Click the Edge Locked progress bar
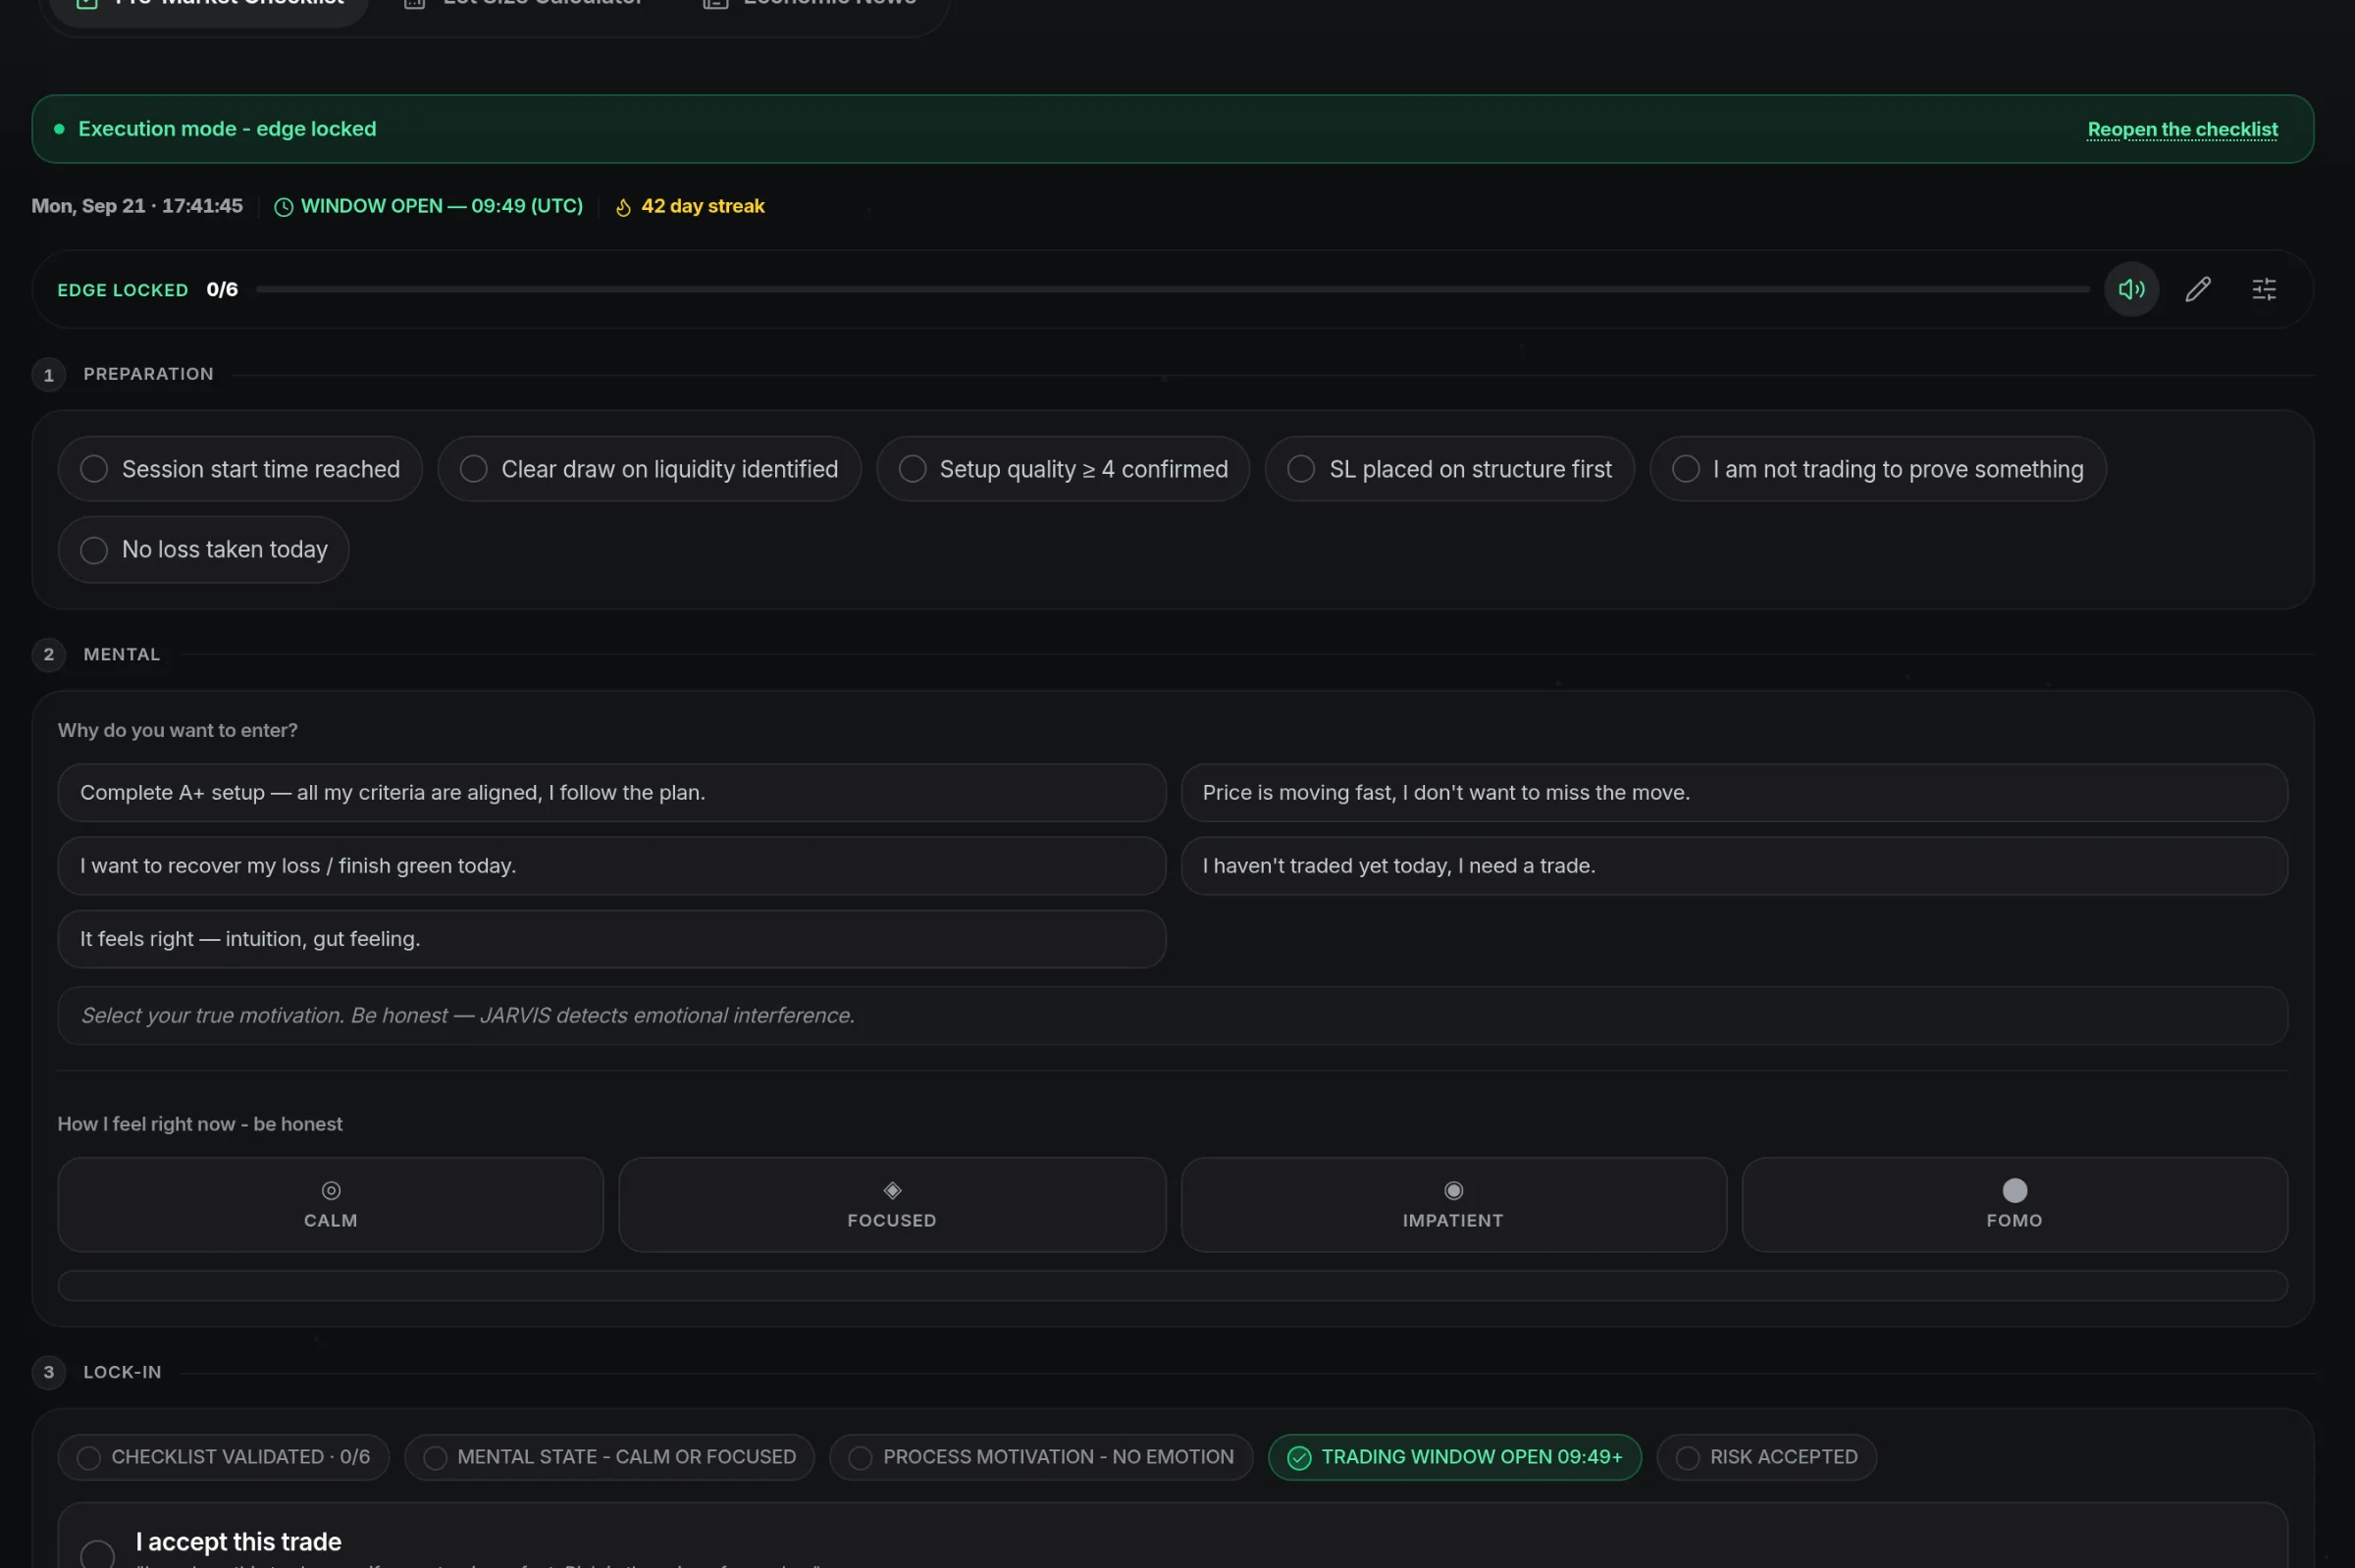2355x1568 pixels. pos(1172,289)
